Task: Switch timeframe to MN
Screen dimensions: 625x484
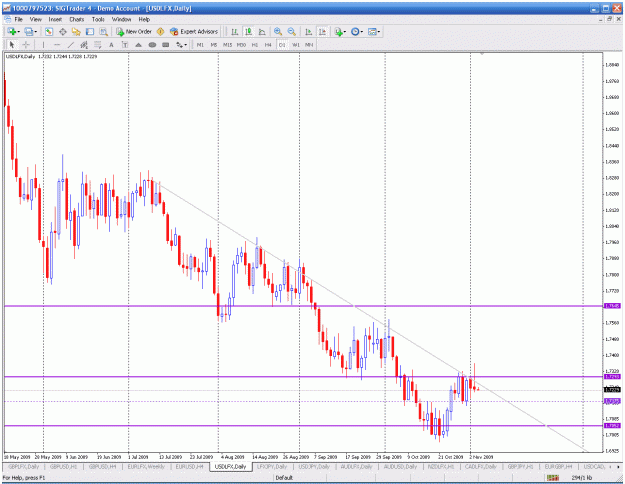Action: point(309,45)
